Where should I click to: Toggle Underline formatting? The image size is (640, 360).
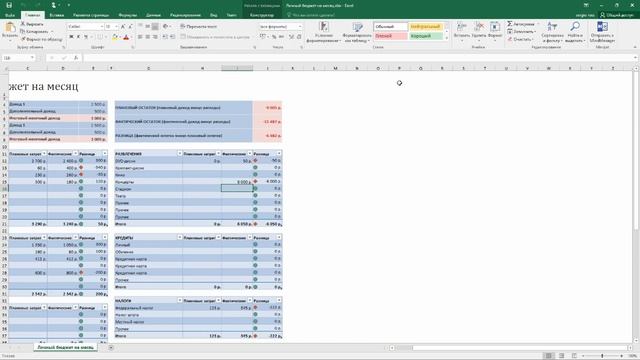(86, 37)
